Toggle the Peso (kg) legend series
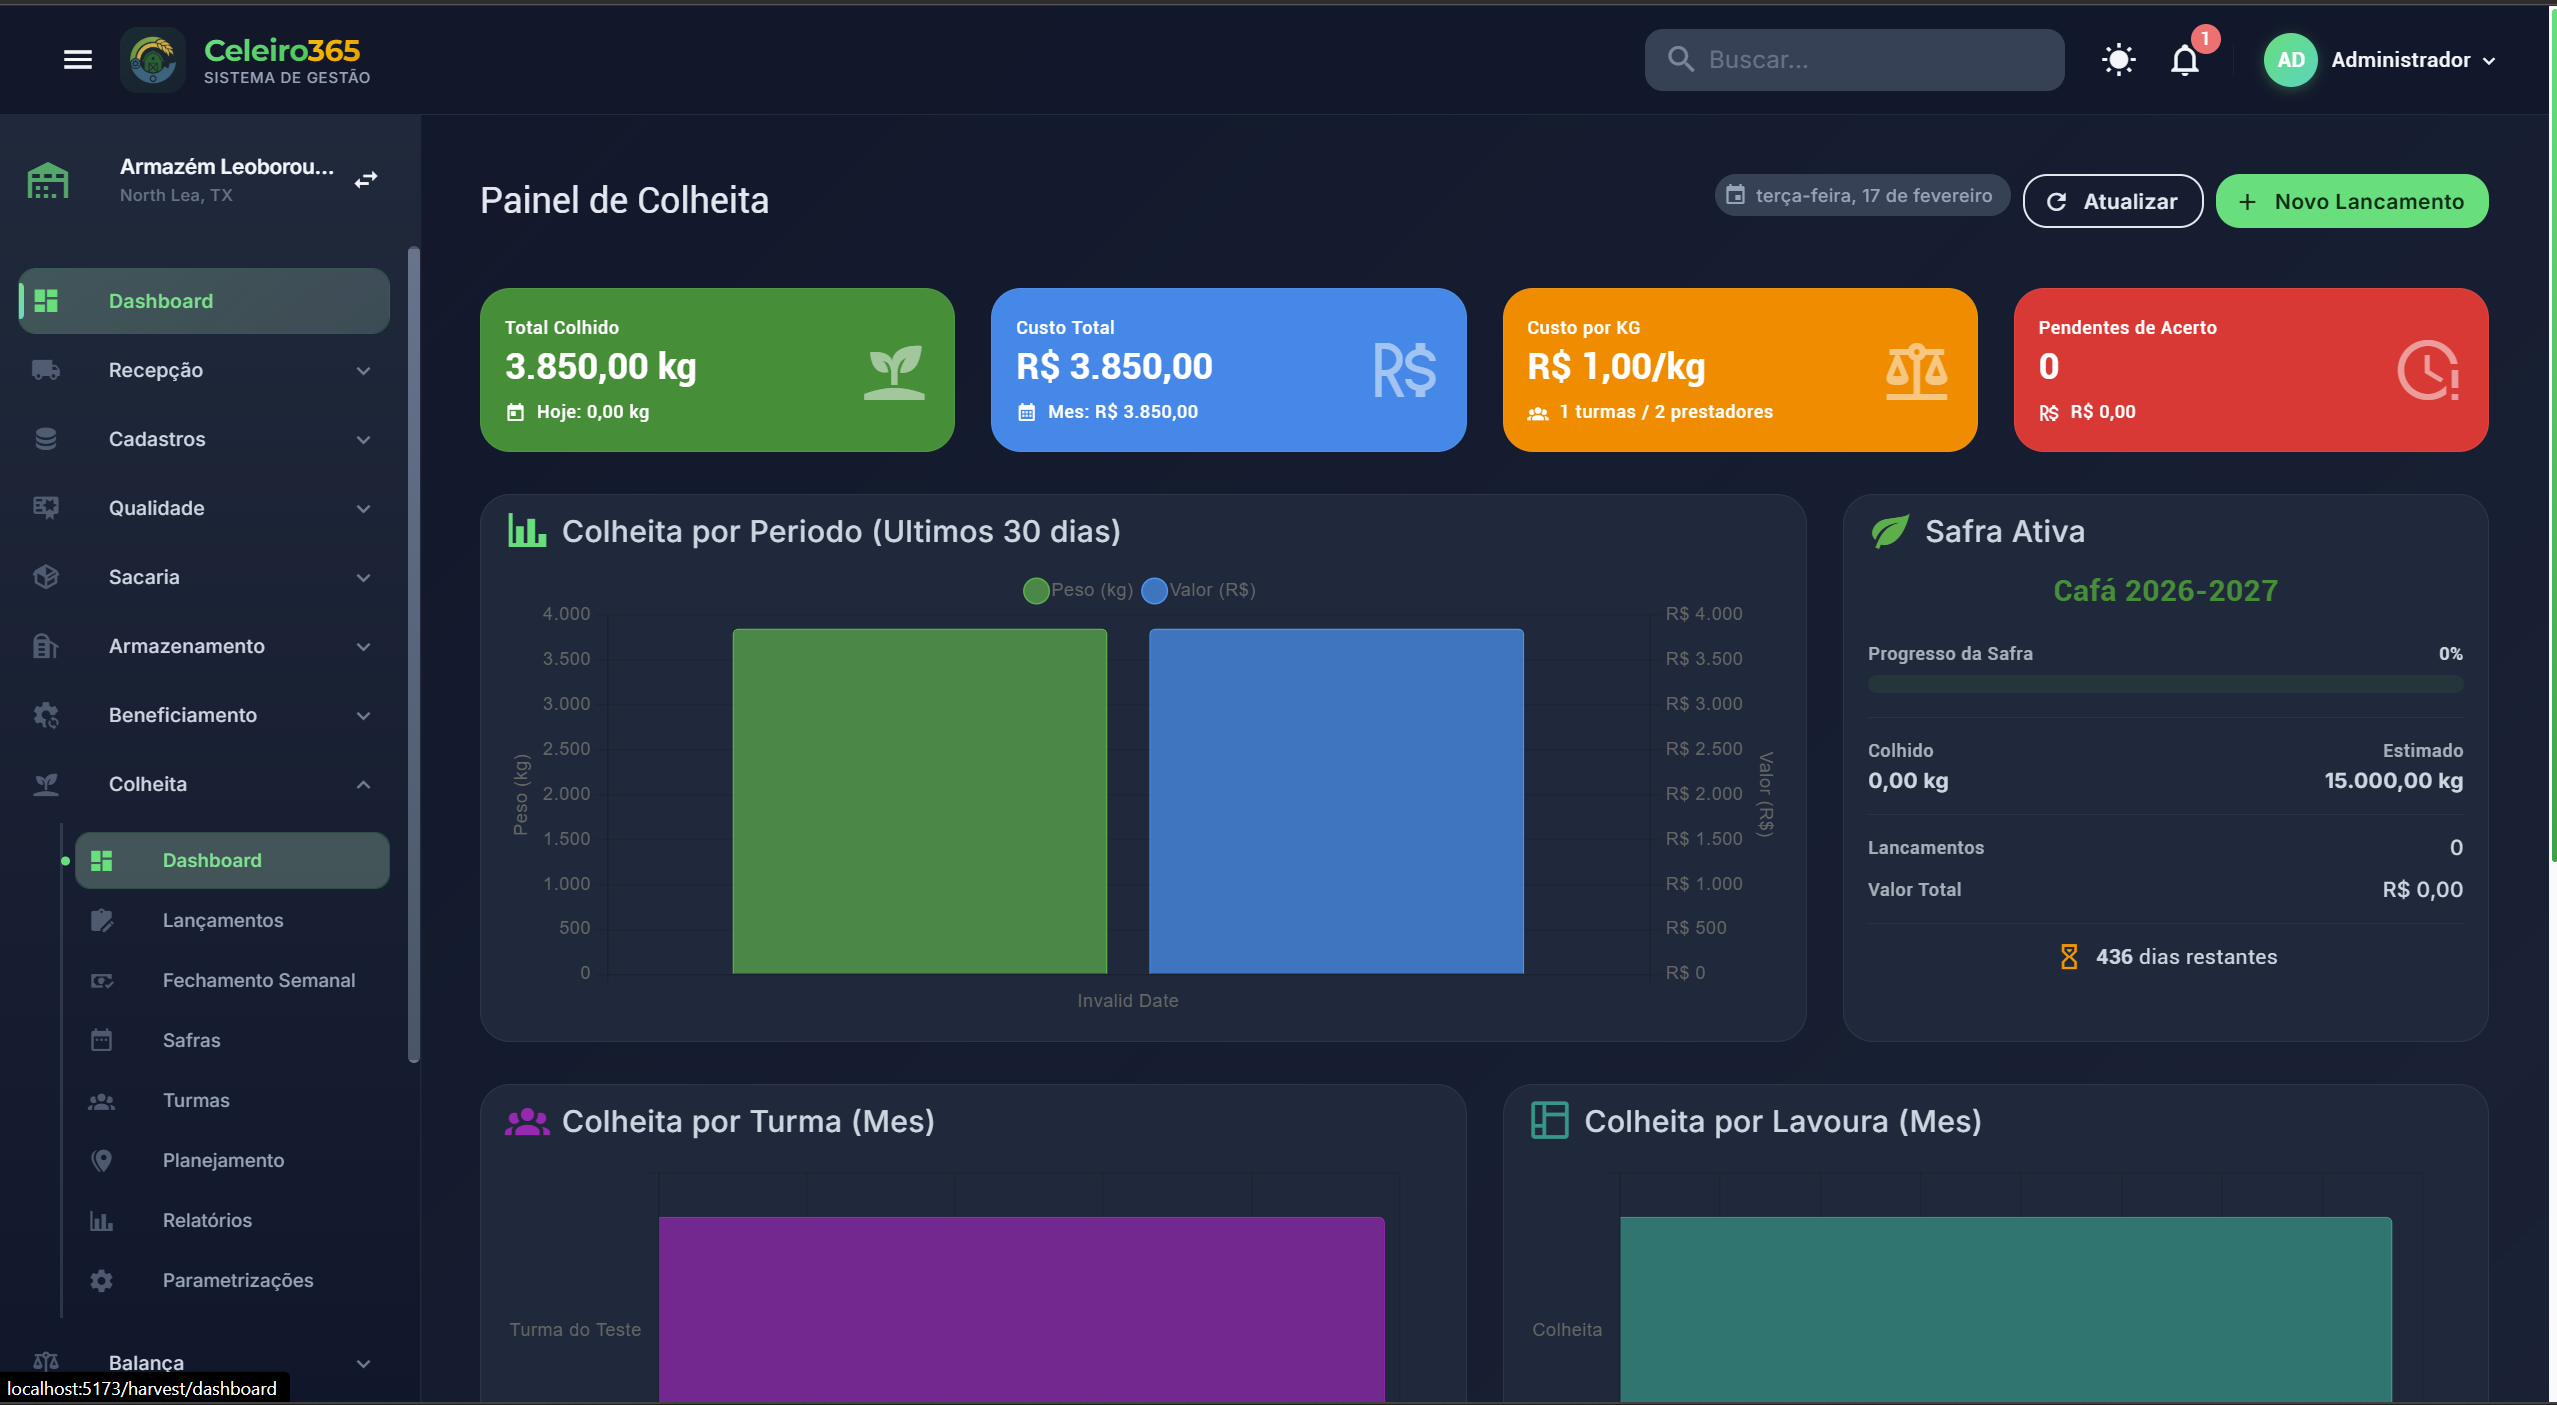This screenshot has width=2557, height=1405. click(1078, 590)
